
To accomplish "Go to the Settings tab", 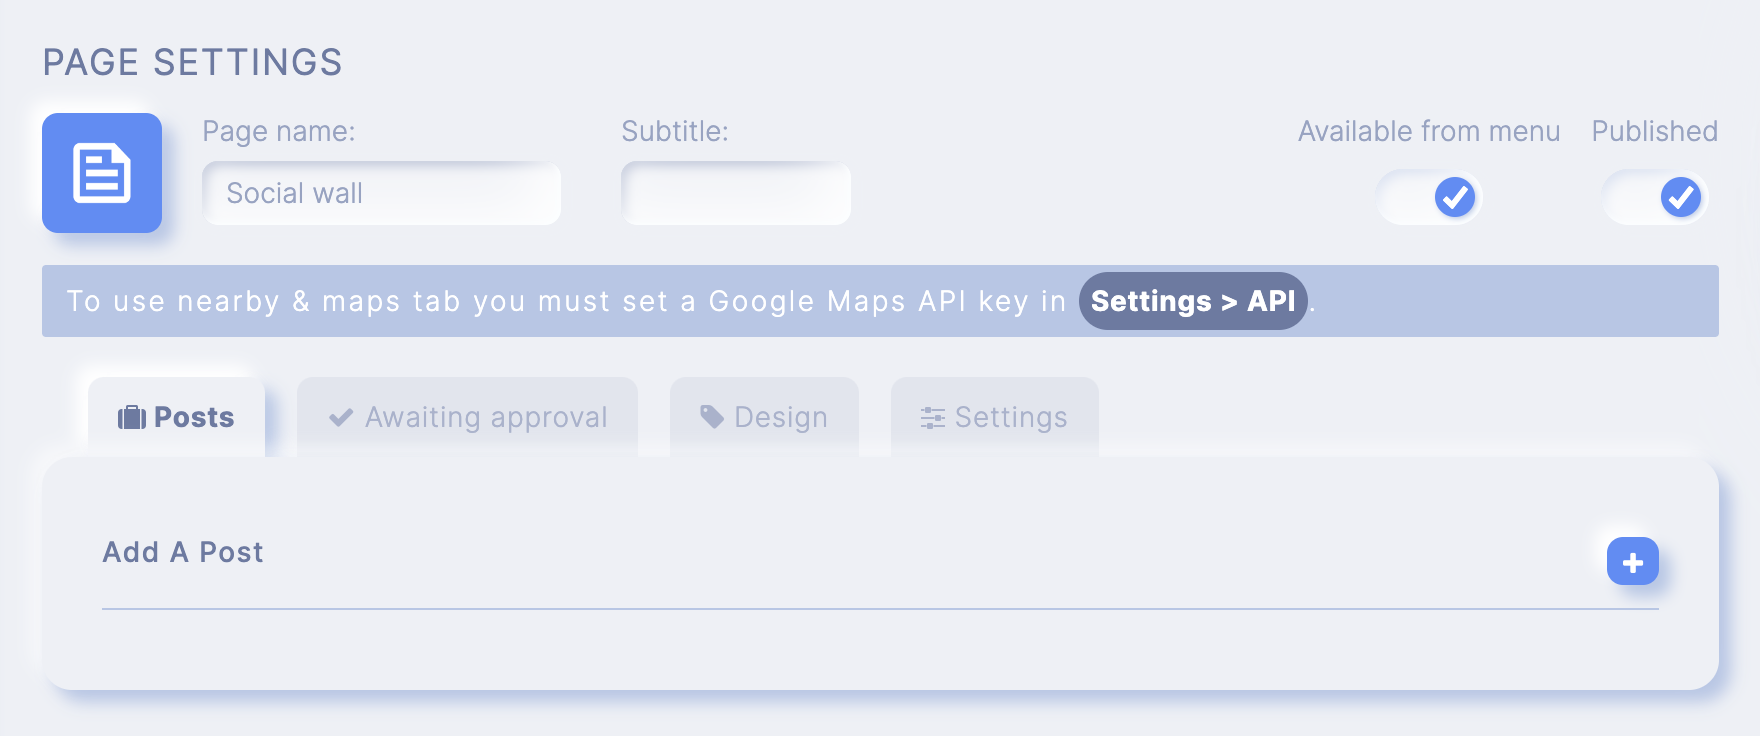I will click(994, 417).
